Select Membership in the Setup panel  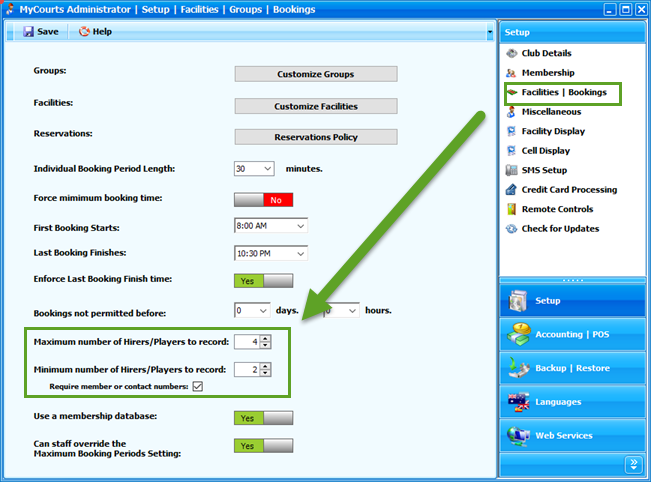tap(547, 73)
